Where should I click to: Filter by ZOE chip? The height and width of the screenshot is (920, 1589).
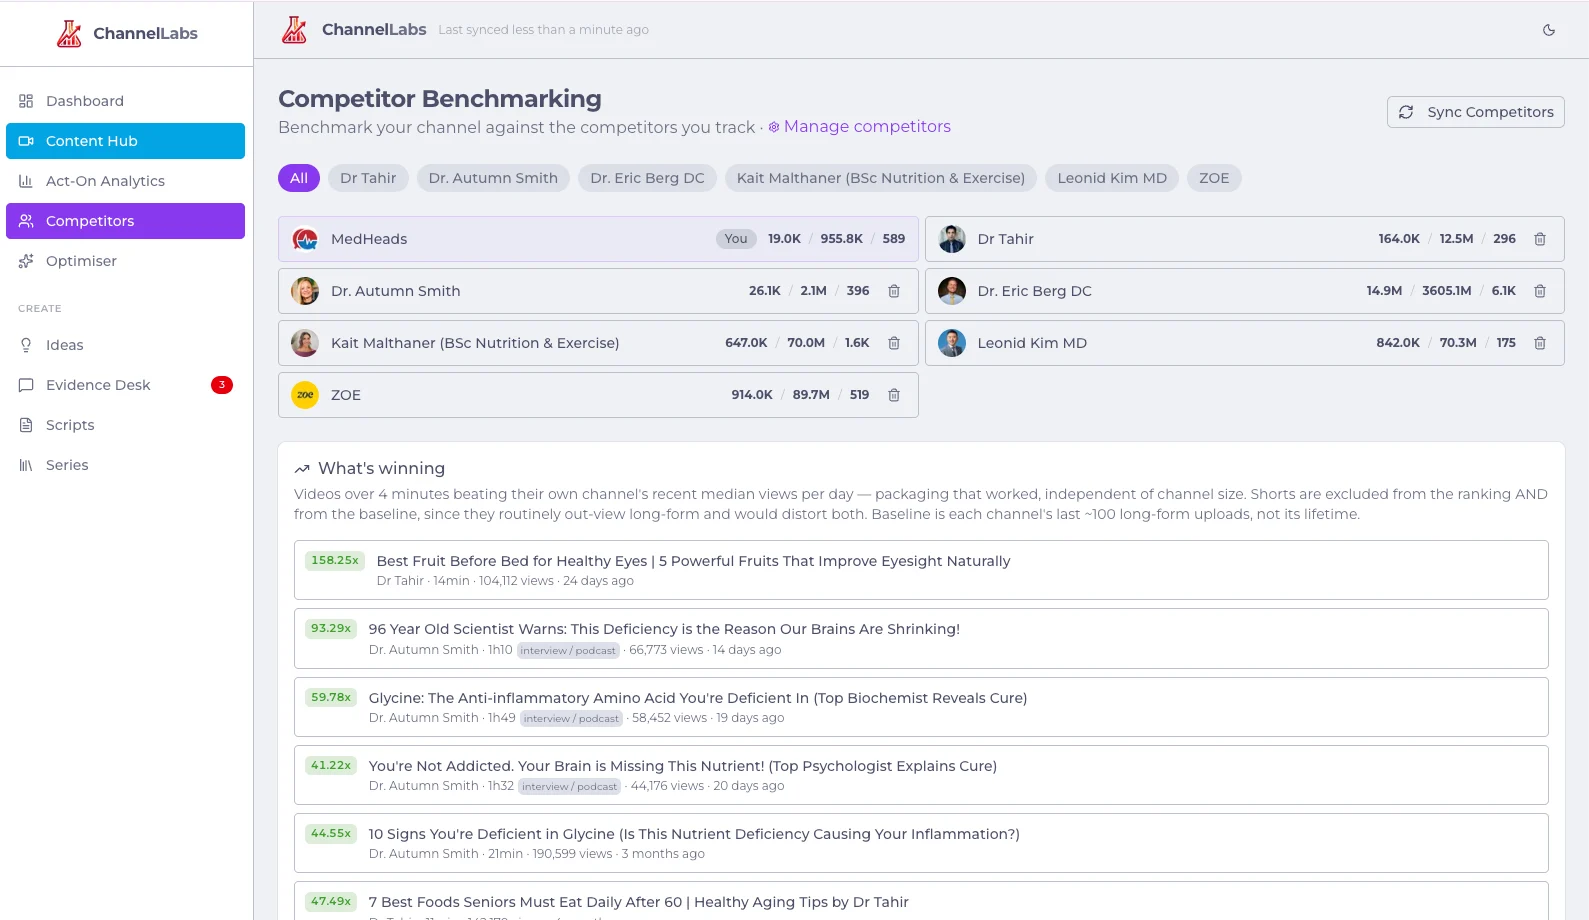point(1214,178)
